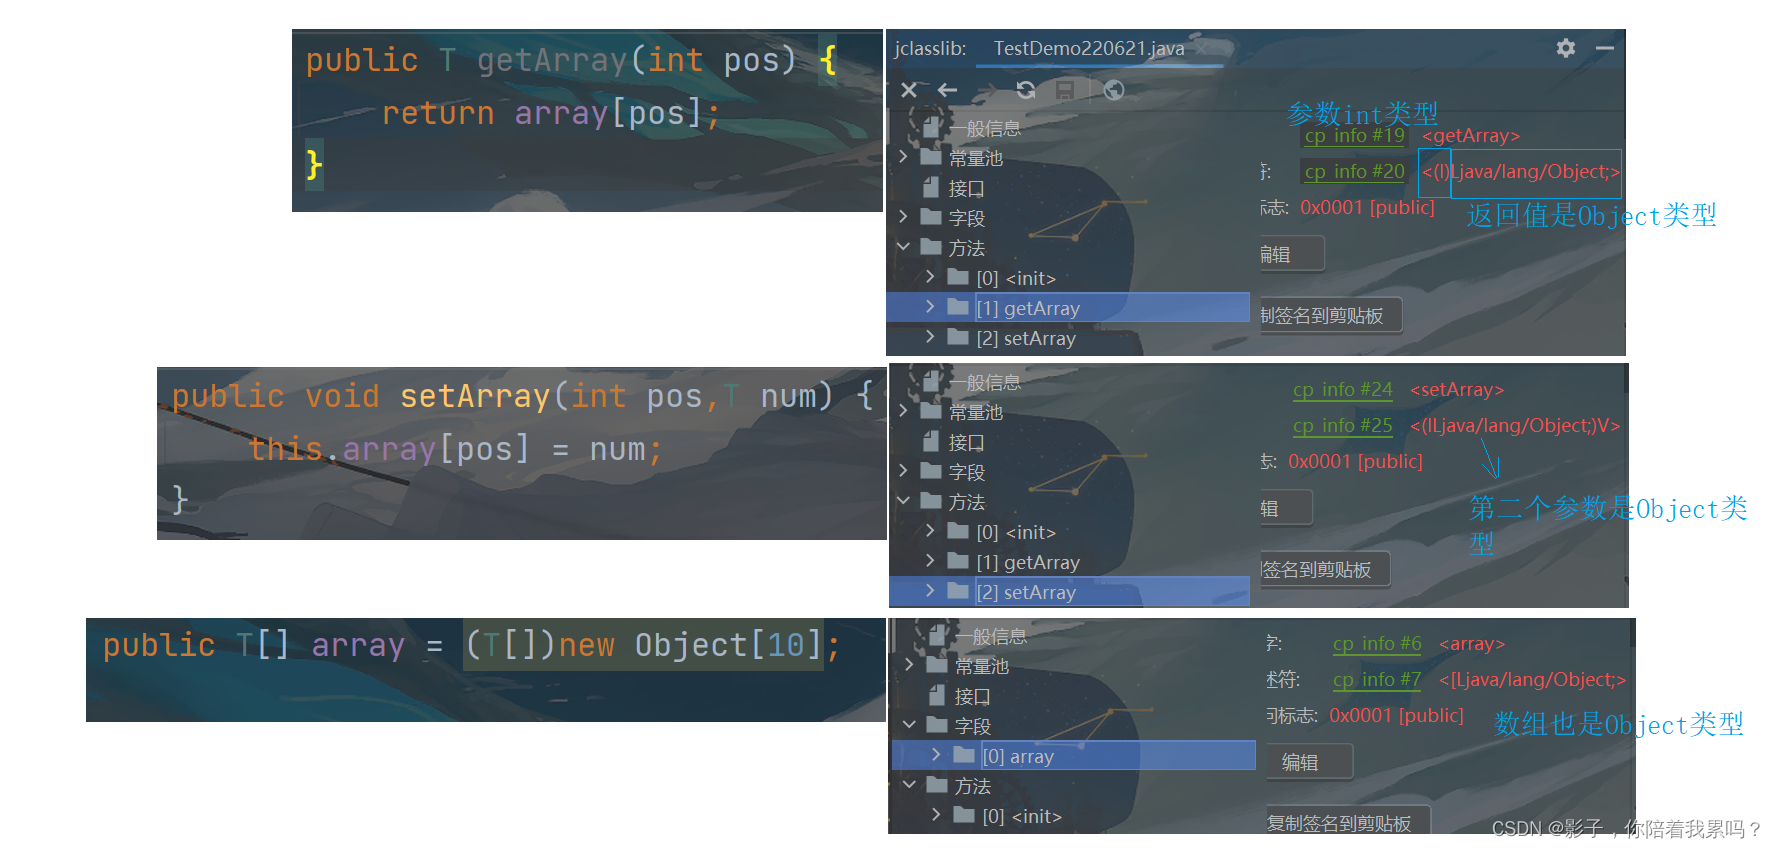The height and width of the screenshot is (848, 1775).
Task: Save modified class with the floppy icon
Action: tap(1065, 90)
